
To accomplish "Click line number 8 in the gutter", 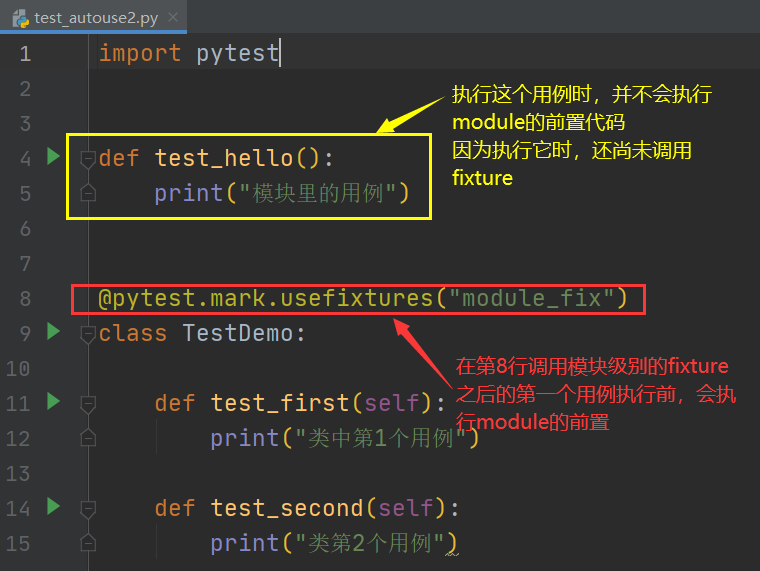I will point(24,299).
